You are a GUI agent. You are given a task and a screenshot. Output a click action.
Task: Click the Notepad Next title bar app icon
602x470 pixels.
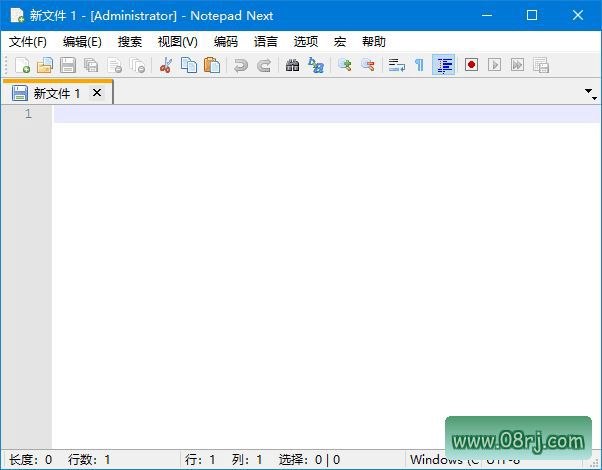(x=17, y=15)
